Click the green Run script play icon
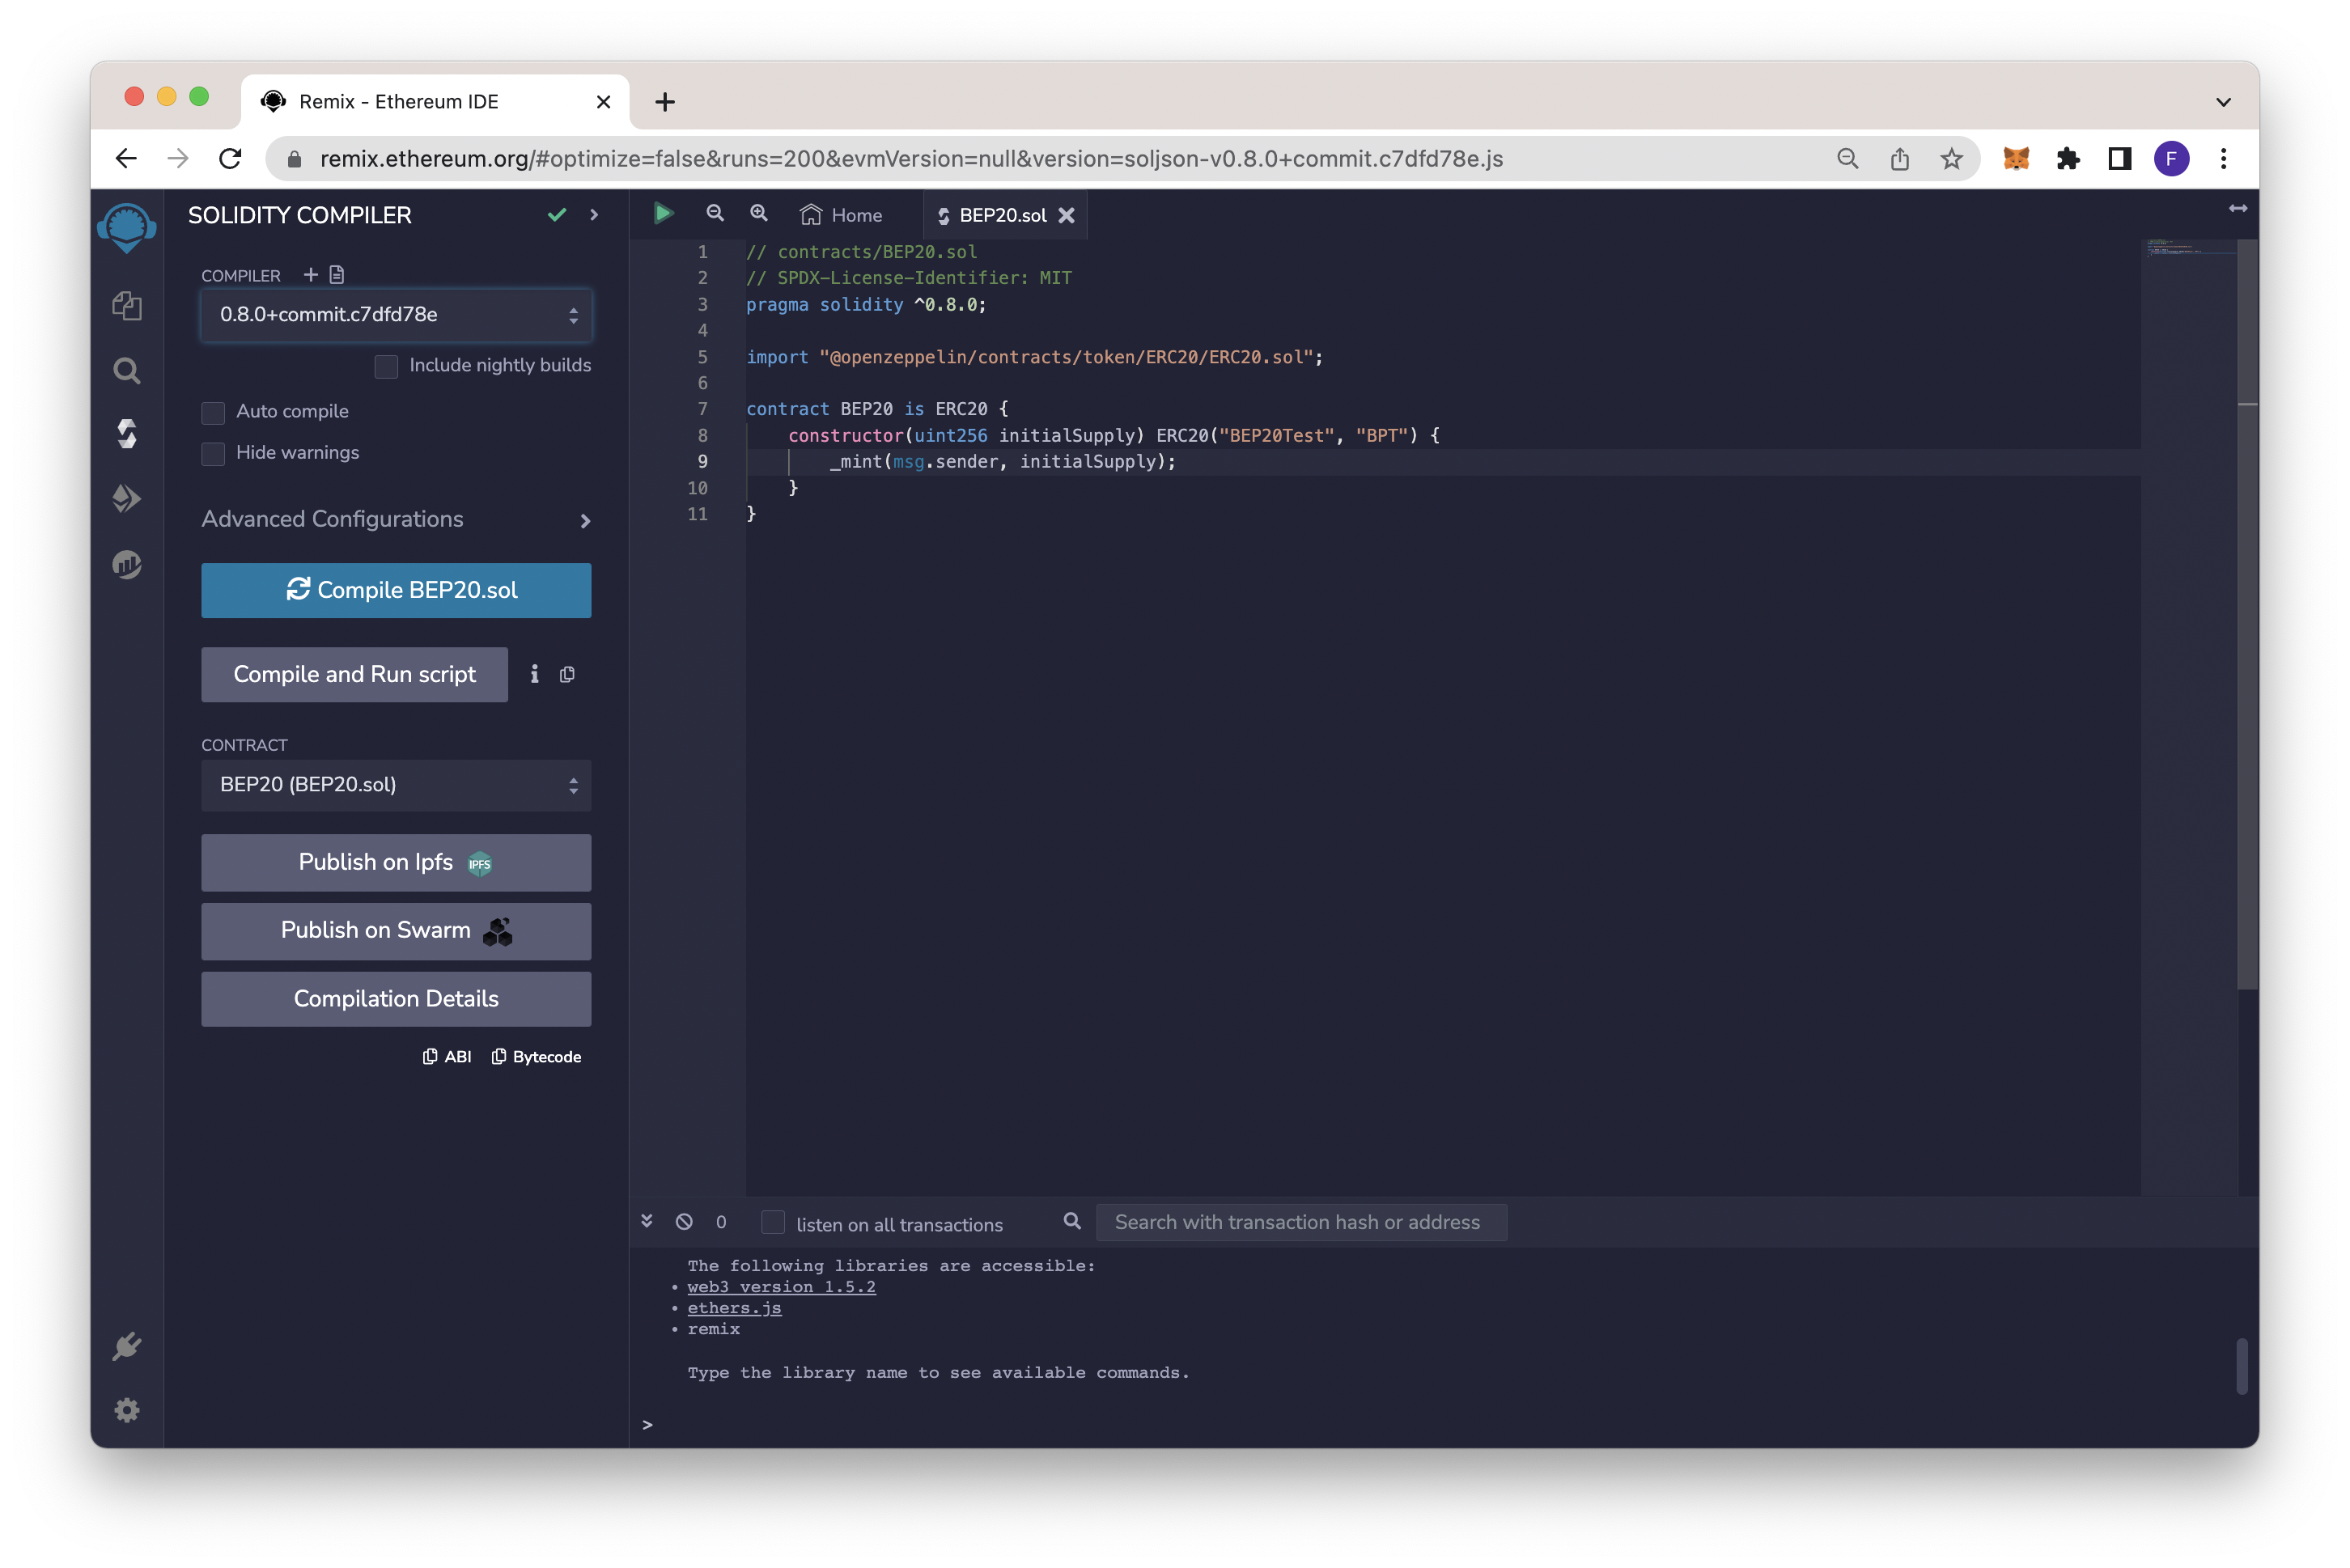This screenshot has height=1568, width=2350. [x=663, y=213]
